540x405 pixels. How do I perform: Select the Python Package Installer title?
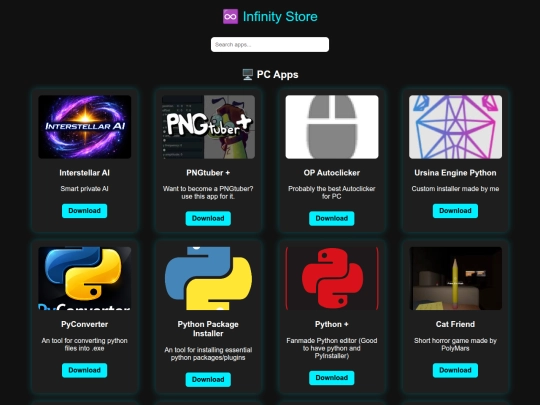point(208,329)
